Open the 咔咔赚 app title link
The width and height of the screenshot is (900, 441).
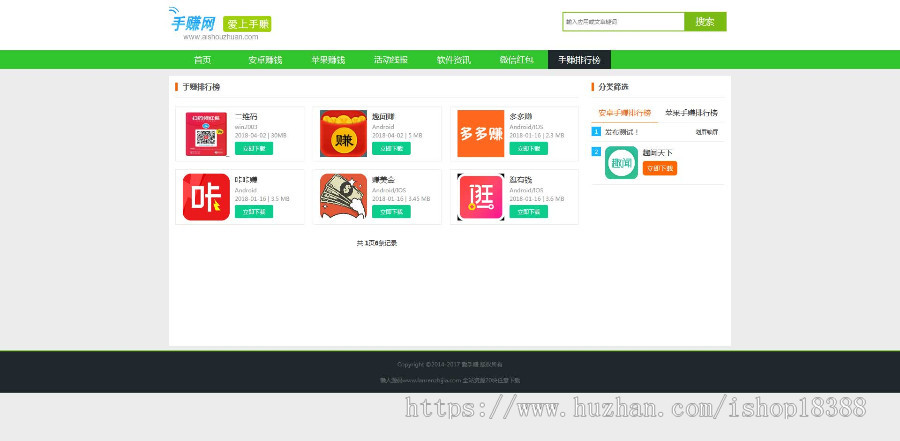coord(246,180)
